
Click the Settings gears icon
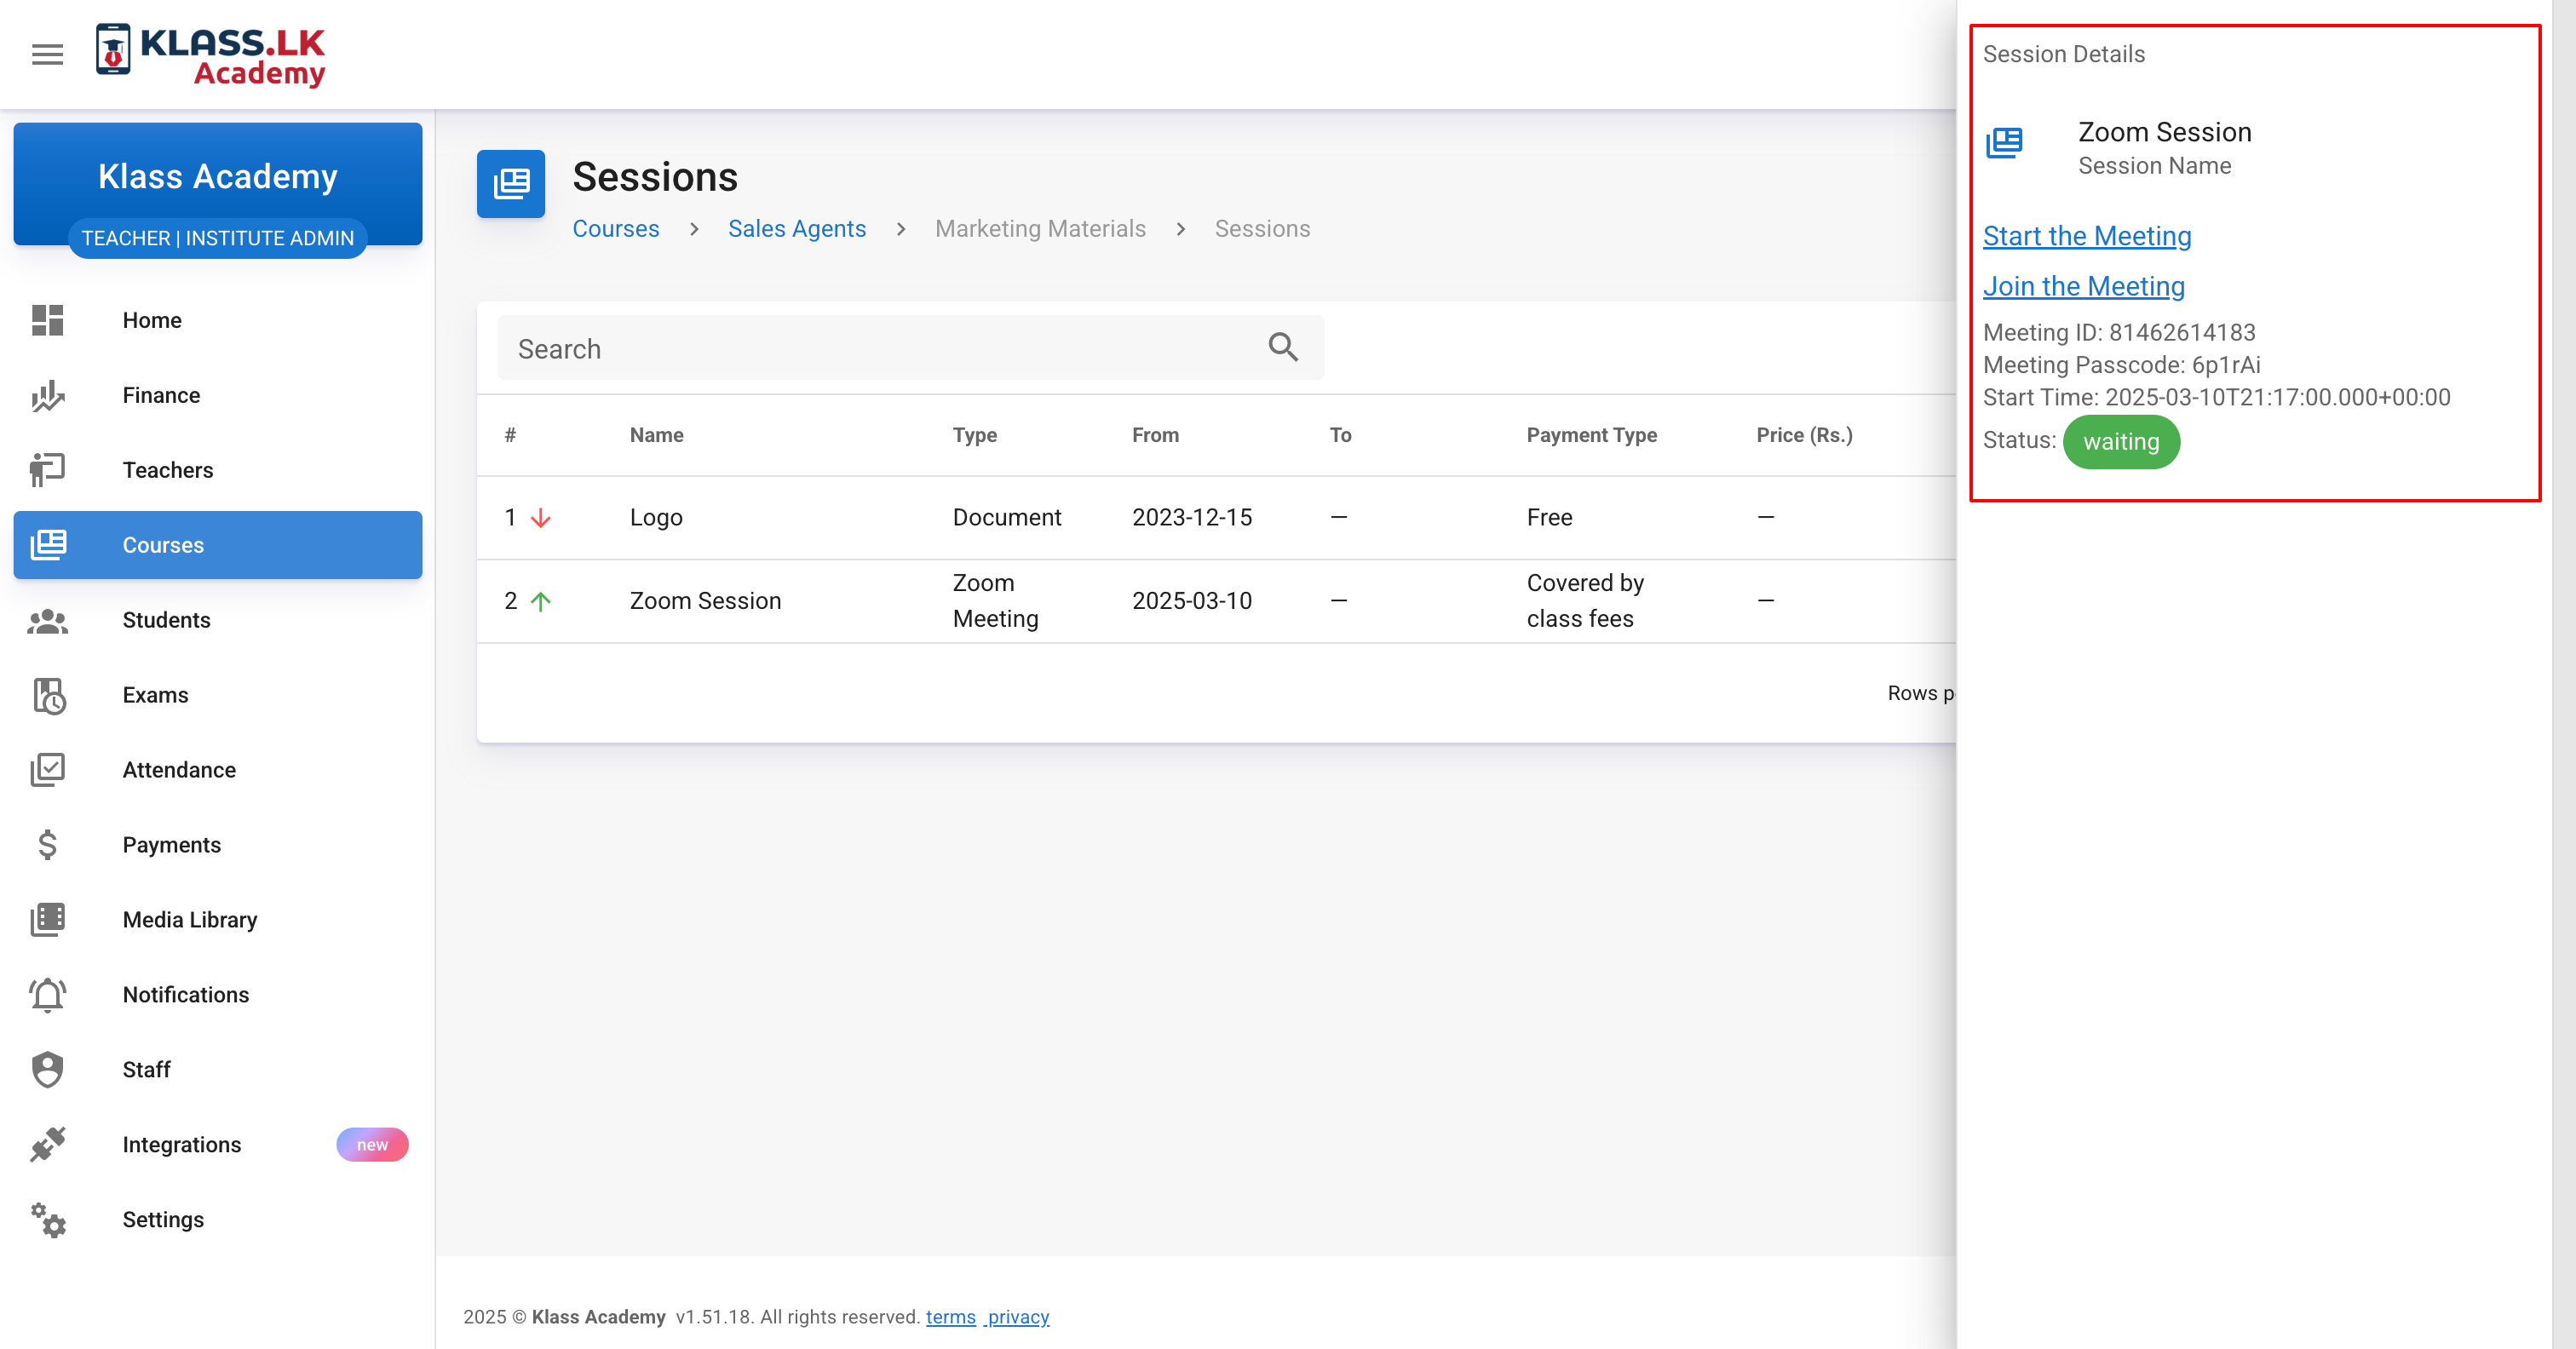click(x=47, y=1220)
